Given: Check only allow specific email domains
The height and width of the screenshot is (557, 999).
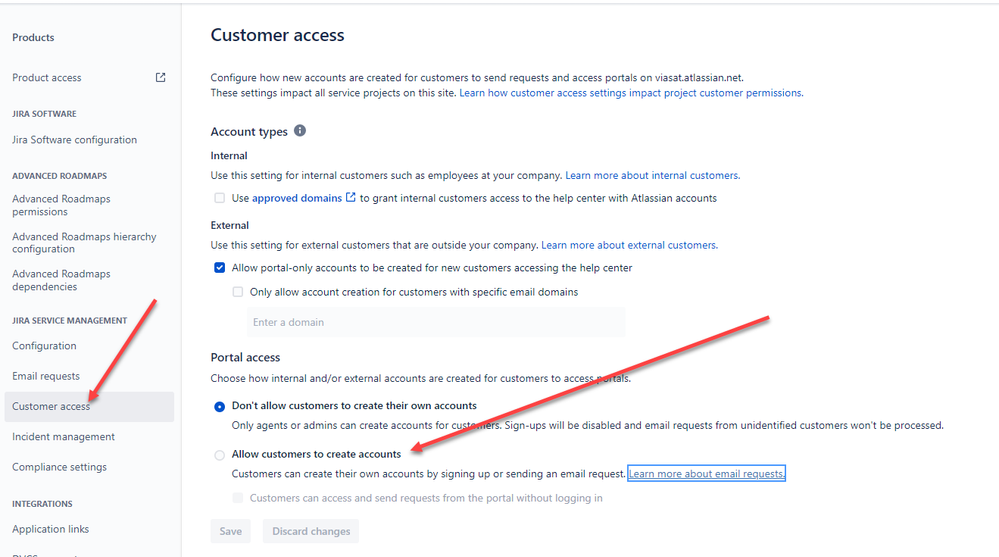Looking at the screenshot, I should pos(238,292).
